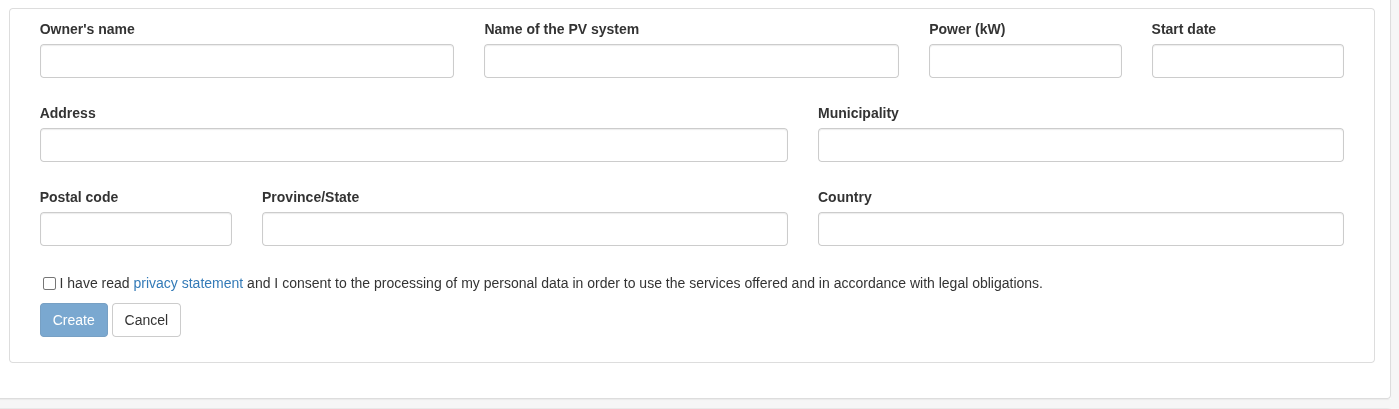Viewport: 1399px width, 409px height.
Task: Click the "Start date" label
Action: click(1183, 29)
